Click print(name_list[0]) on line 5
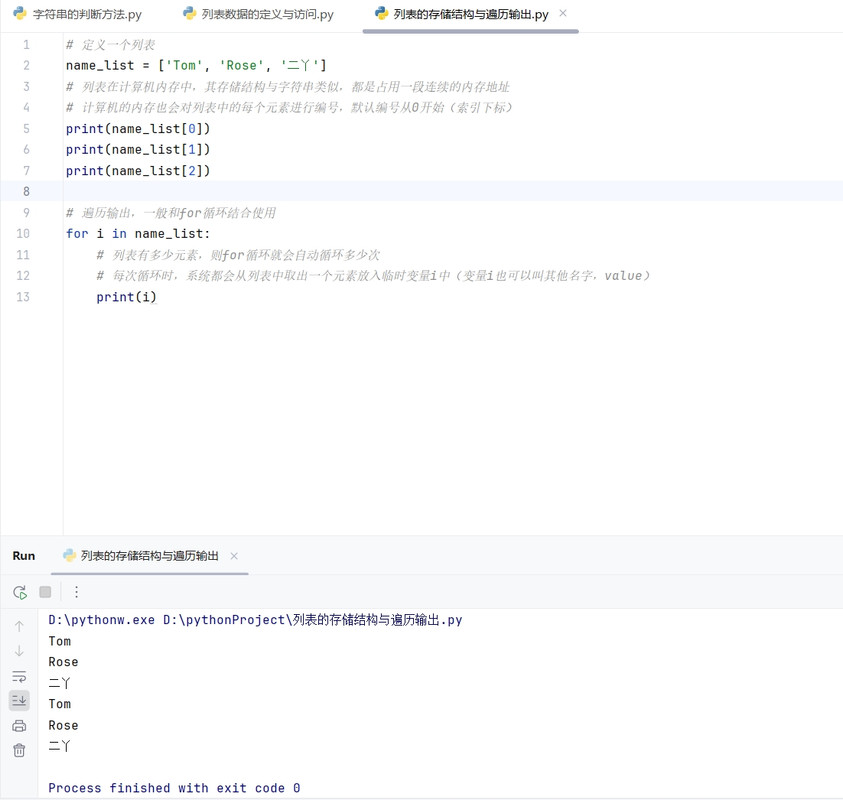Image resolution: width=843 pixels, height=800 pixels. (x=138, y=129)
